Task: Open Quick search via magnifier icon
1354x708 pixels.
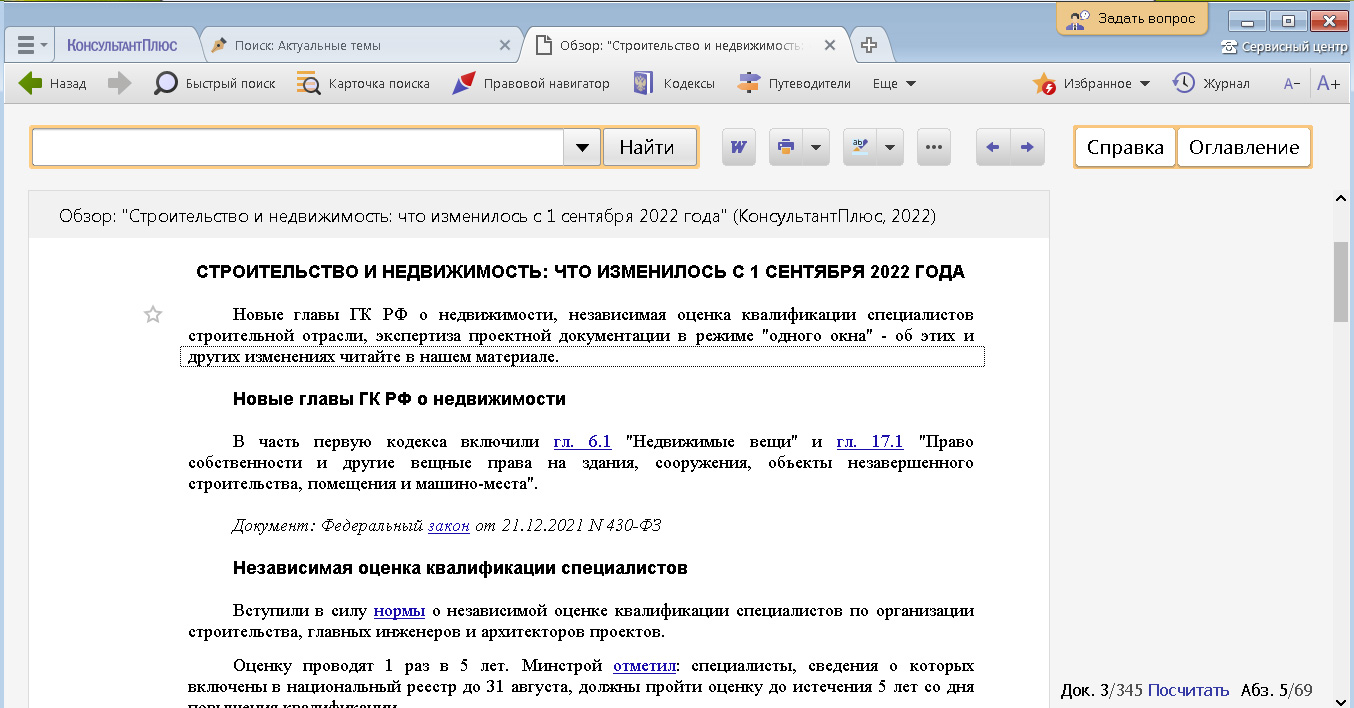Action: pyautogui.click(x=165, y=84)
